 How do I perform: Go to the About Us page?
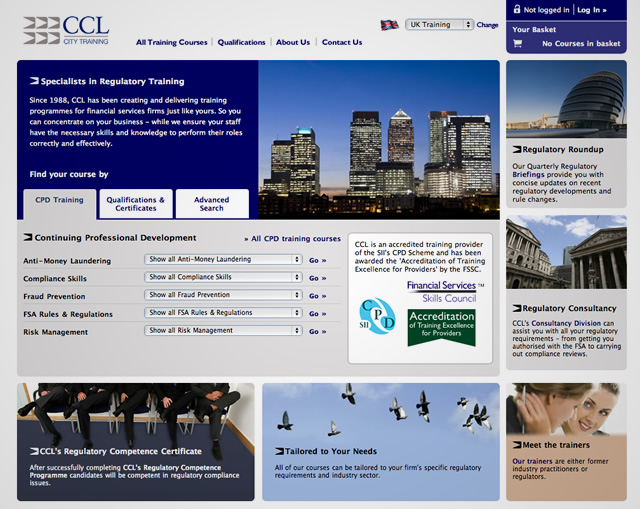293,42
